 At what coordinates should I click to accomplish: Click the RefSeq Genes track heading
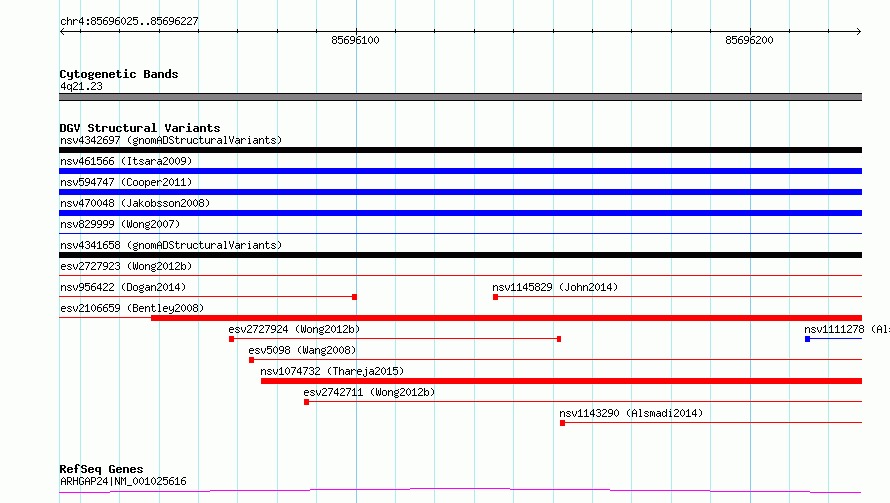tap(101, 469)
